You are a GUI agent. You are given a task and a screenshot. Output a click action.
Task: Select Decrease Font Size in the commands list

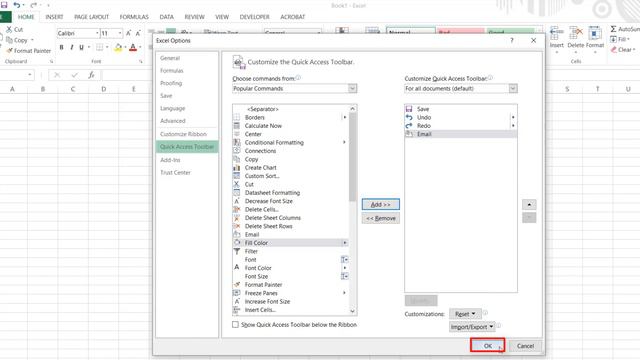coord(291,201)
